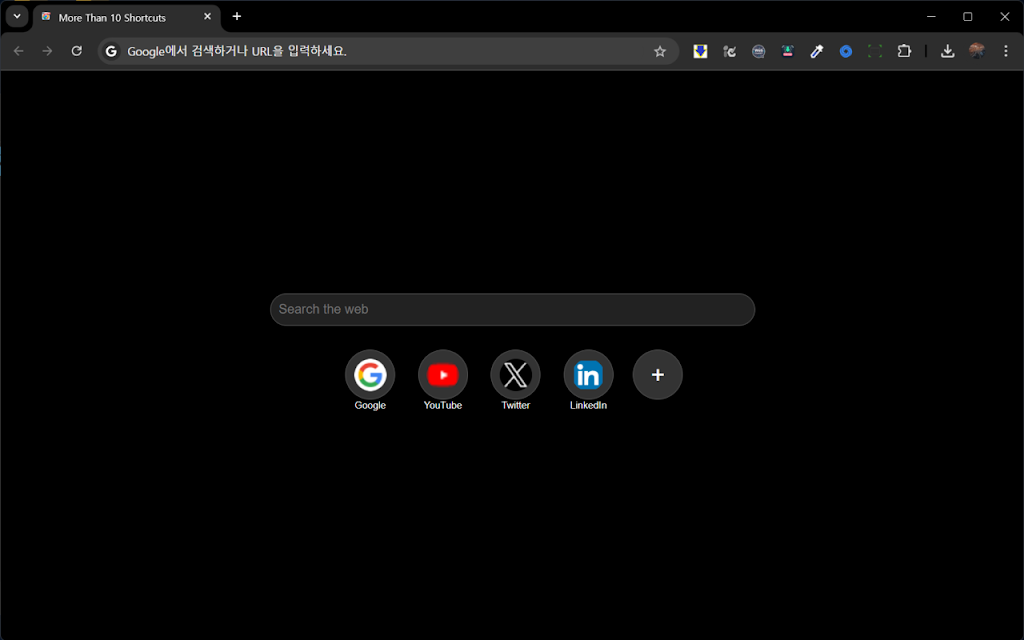Add a new shortcut with the plus tile
This screenshot has height=640, width=1024.
pyautogui.click(x=658, y=375)
